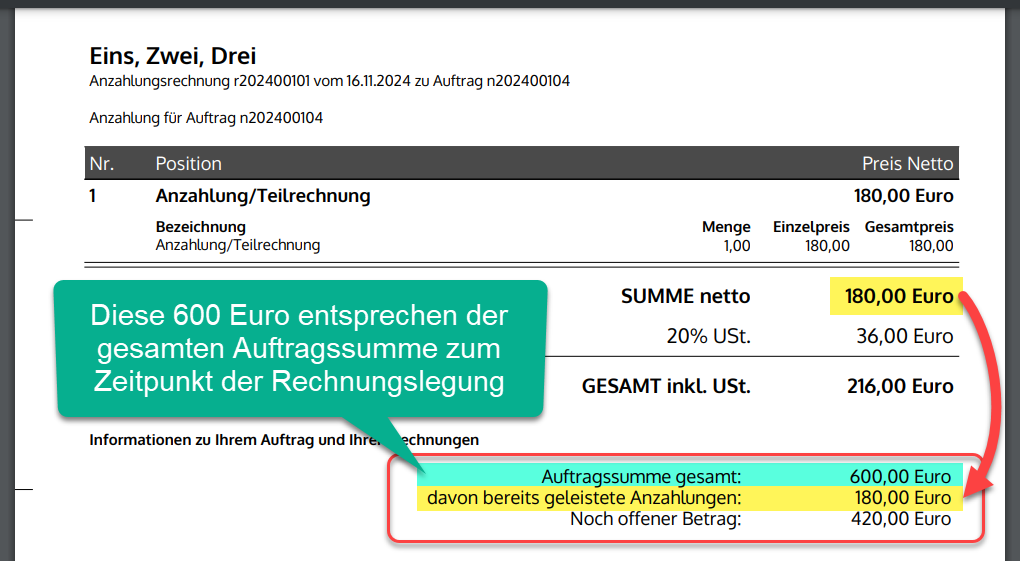1020x561 pixels.
Task: Click "180,00 Euro" in the position 1 row
Action: pyautogui.click(x=904, y=196)
